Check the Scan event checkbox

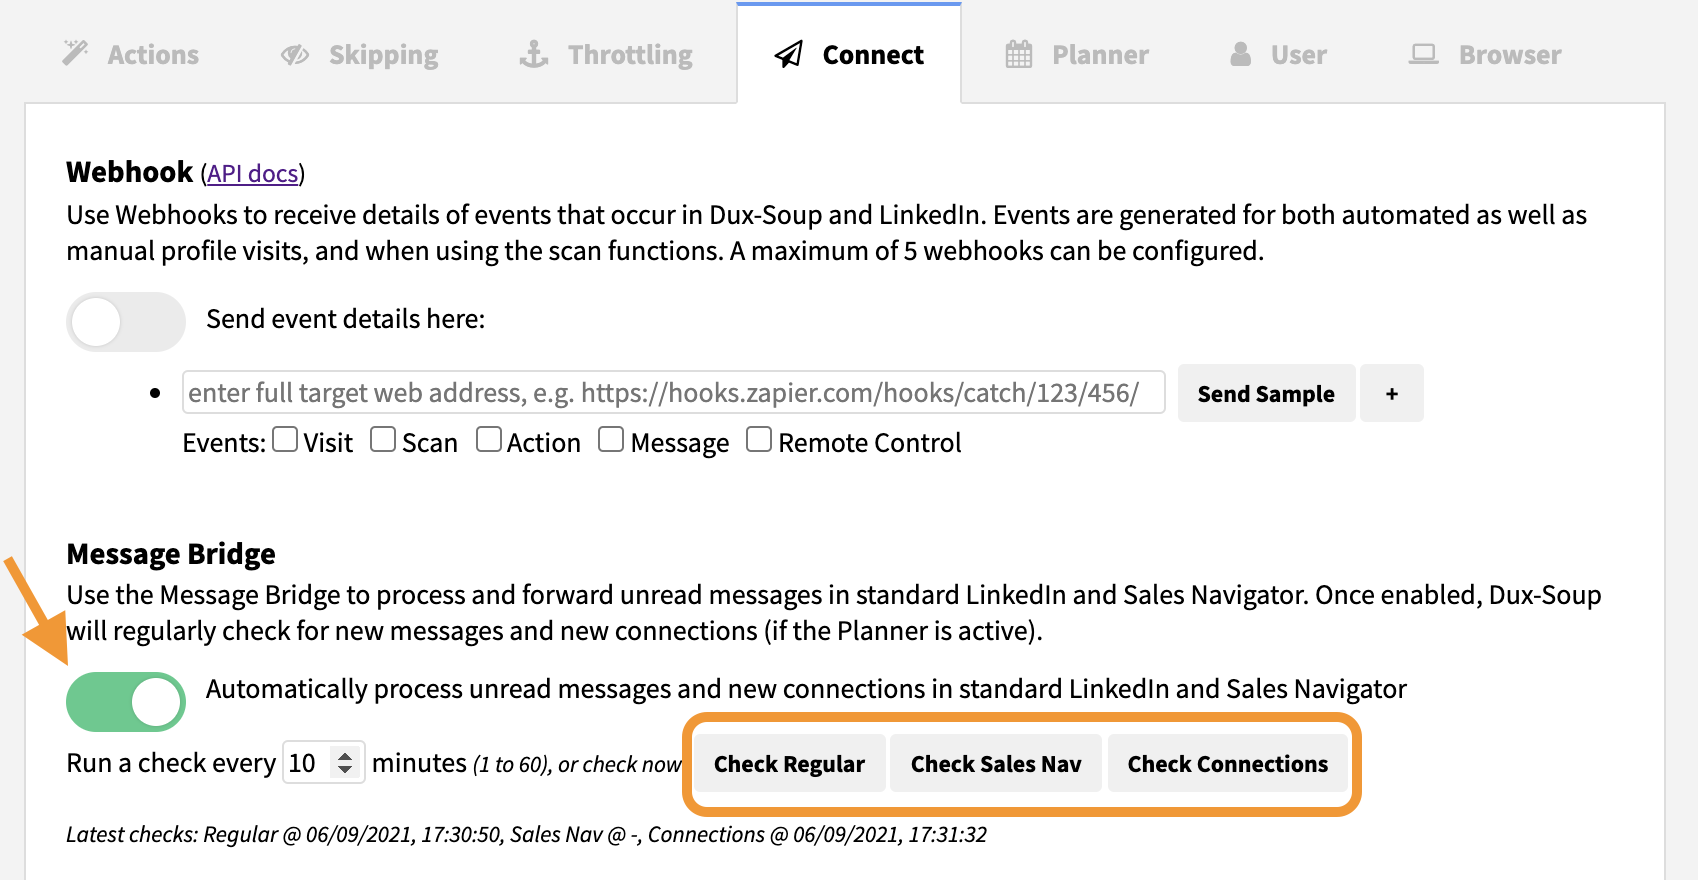tap(383, 440)
